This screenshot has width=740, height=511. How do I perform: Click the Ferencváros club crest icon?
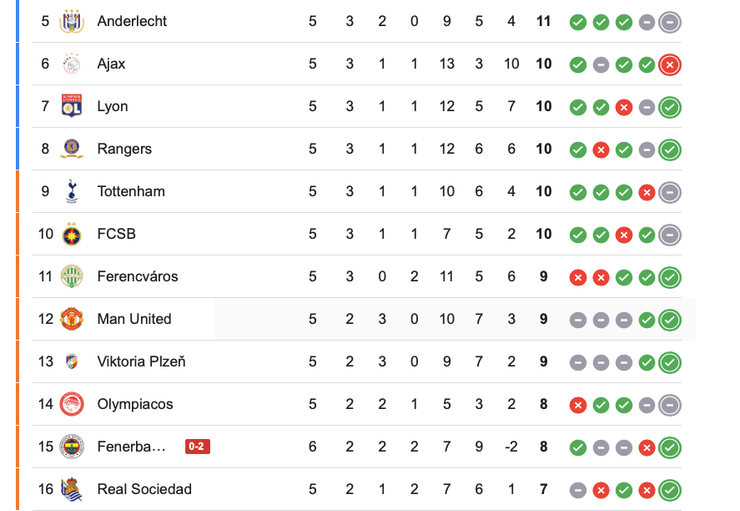[x=71, y=276]
